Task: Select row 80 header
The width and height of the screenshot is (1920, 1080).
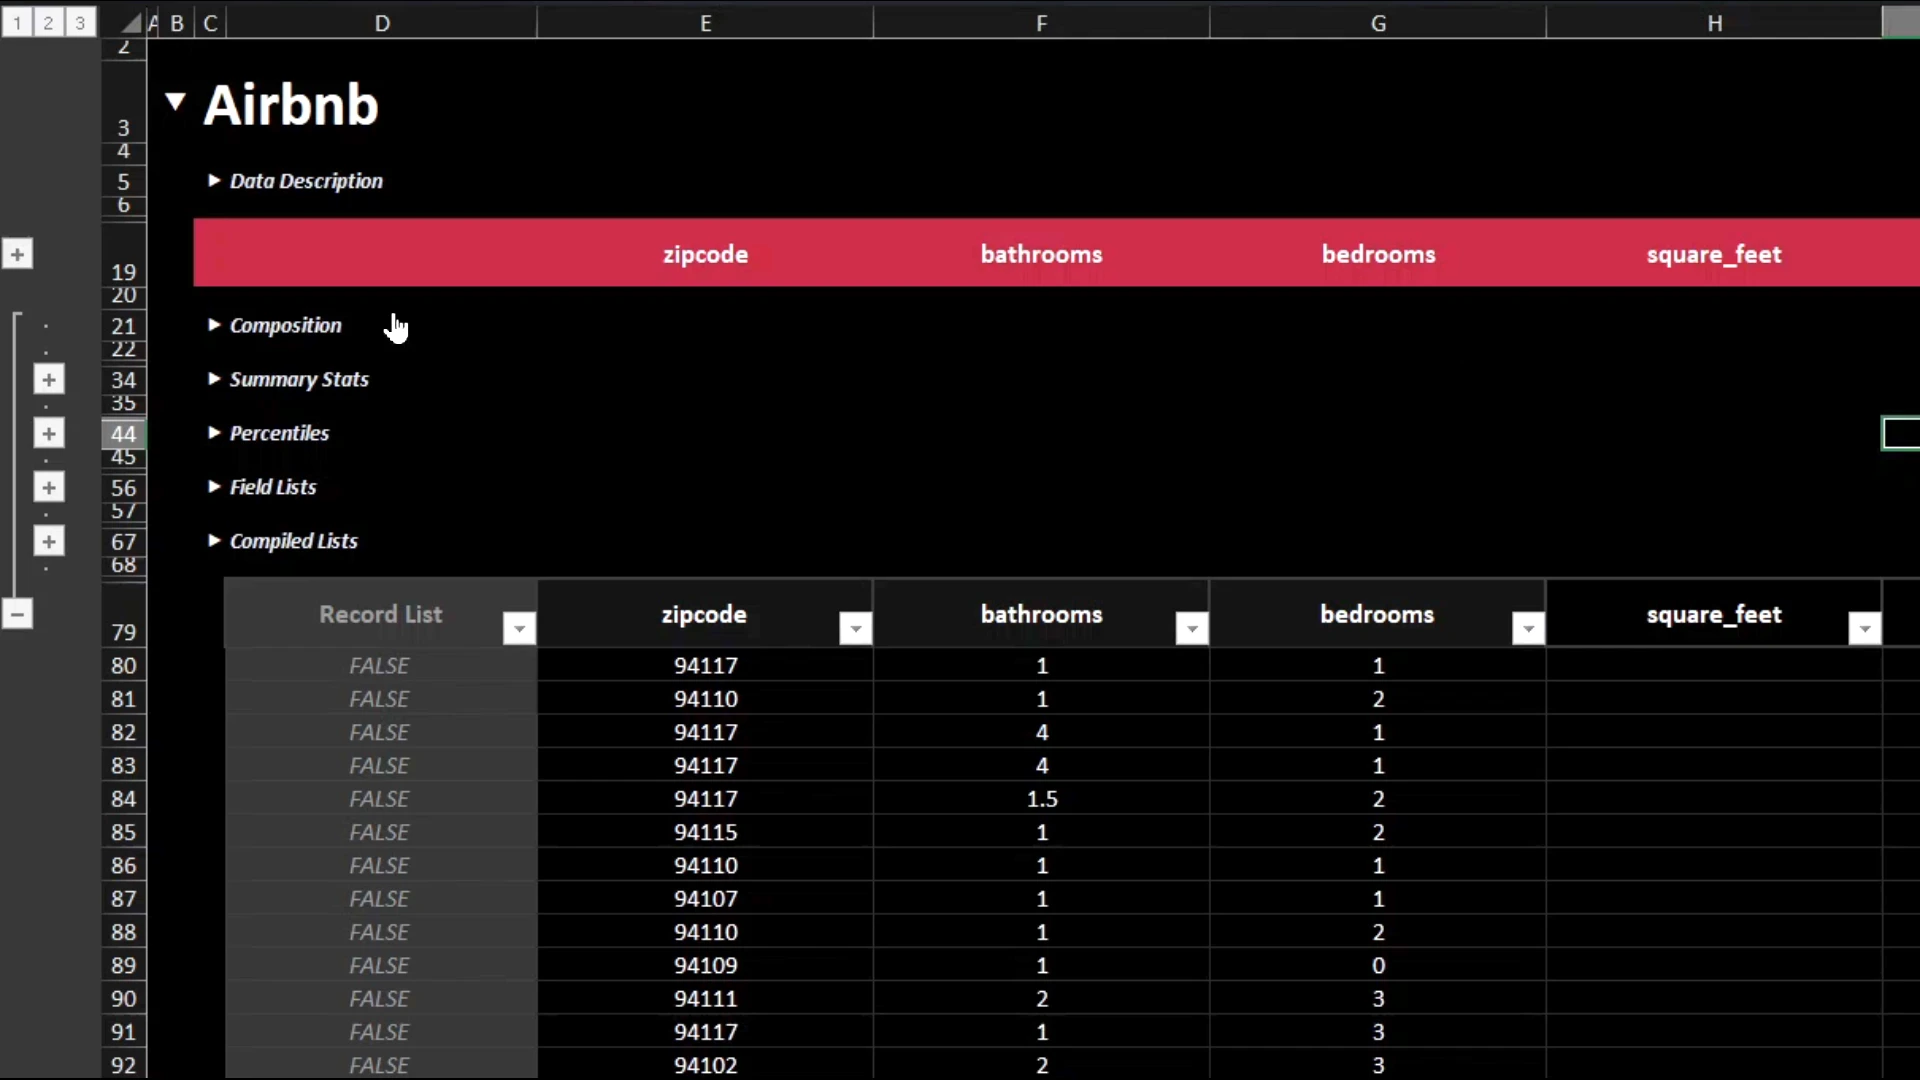Action: [x=124, y=665]
